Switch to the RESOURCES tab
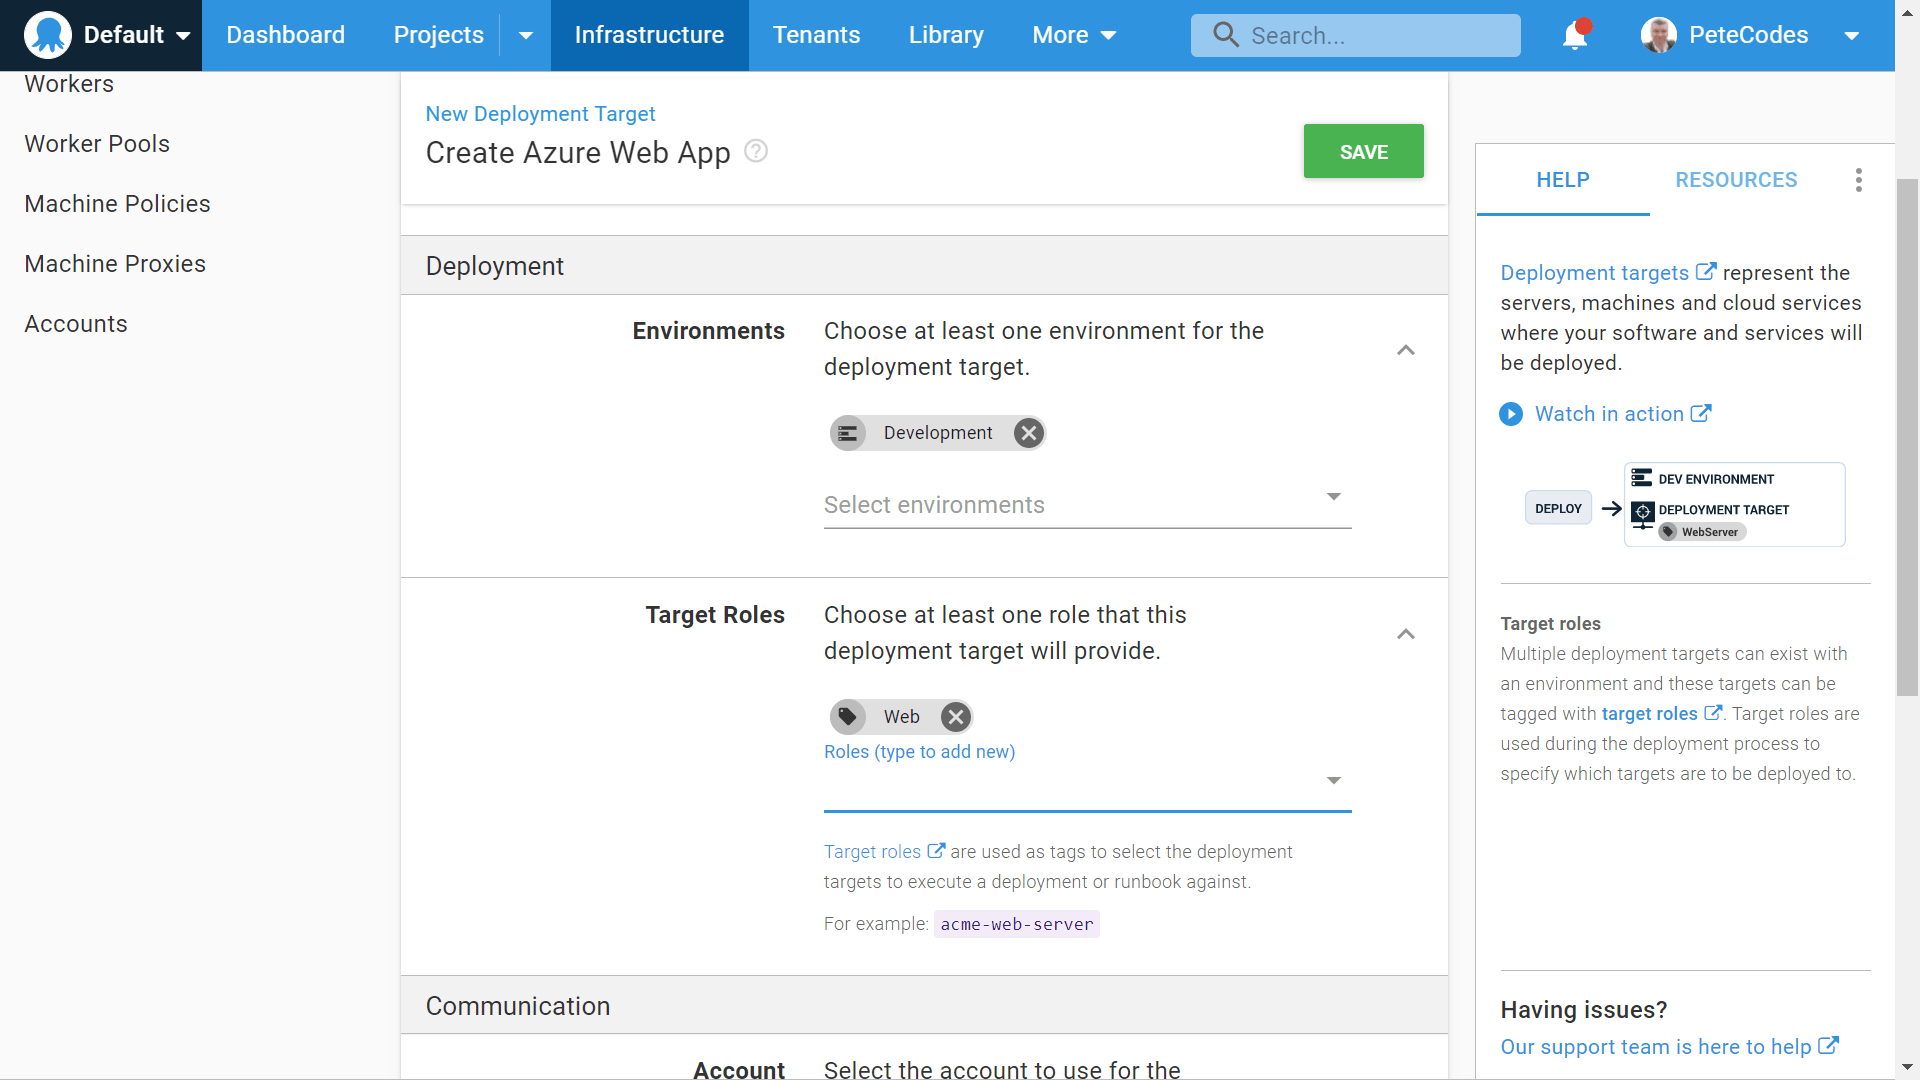This screenshot has width=1920, height=1080. pyautogui.click(x=1736, y=180)
